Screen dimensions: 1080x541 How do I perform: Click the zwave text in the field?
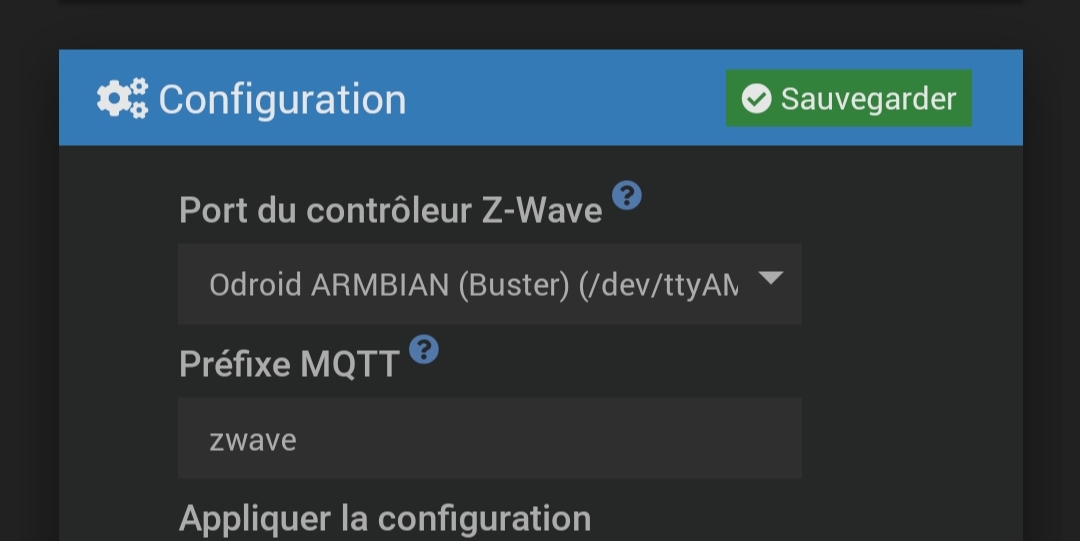[253, 440]
